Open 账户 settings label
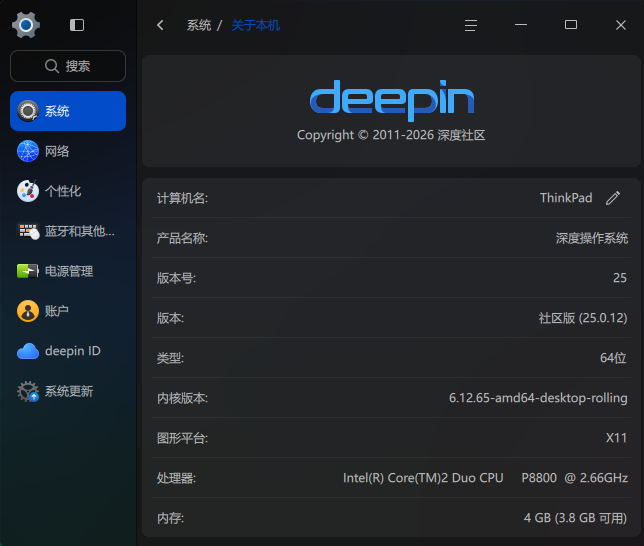Viewport: 644px width, 546px height. coord(57,311)
